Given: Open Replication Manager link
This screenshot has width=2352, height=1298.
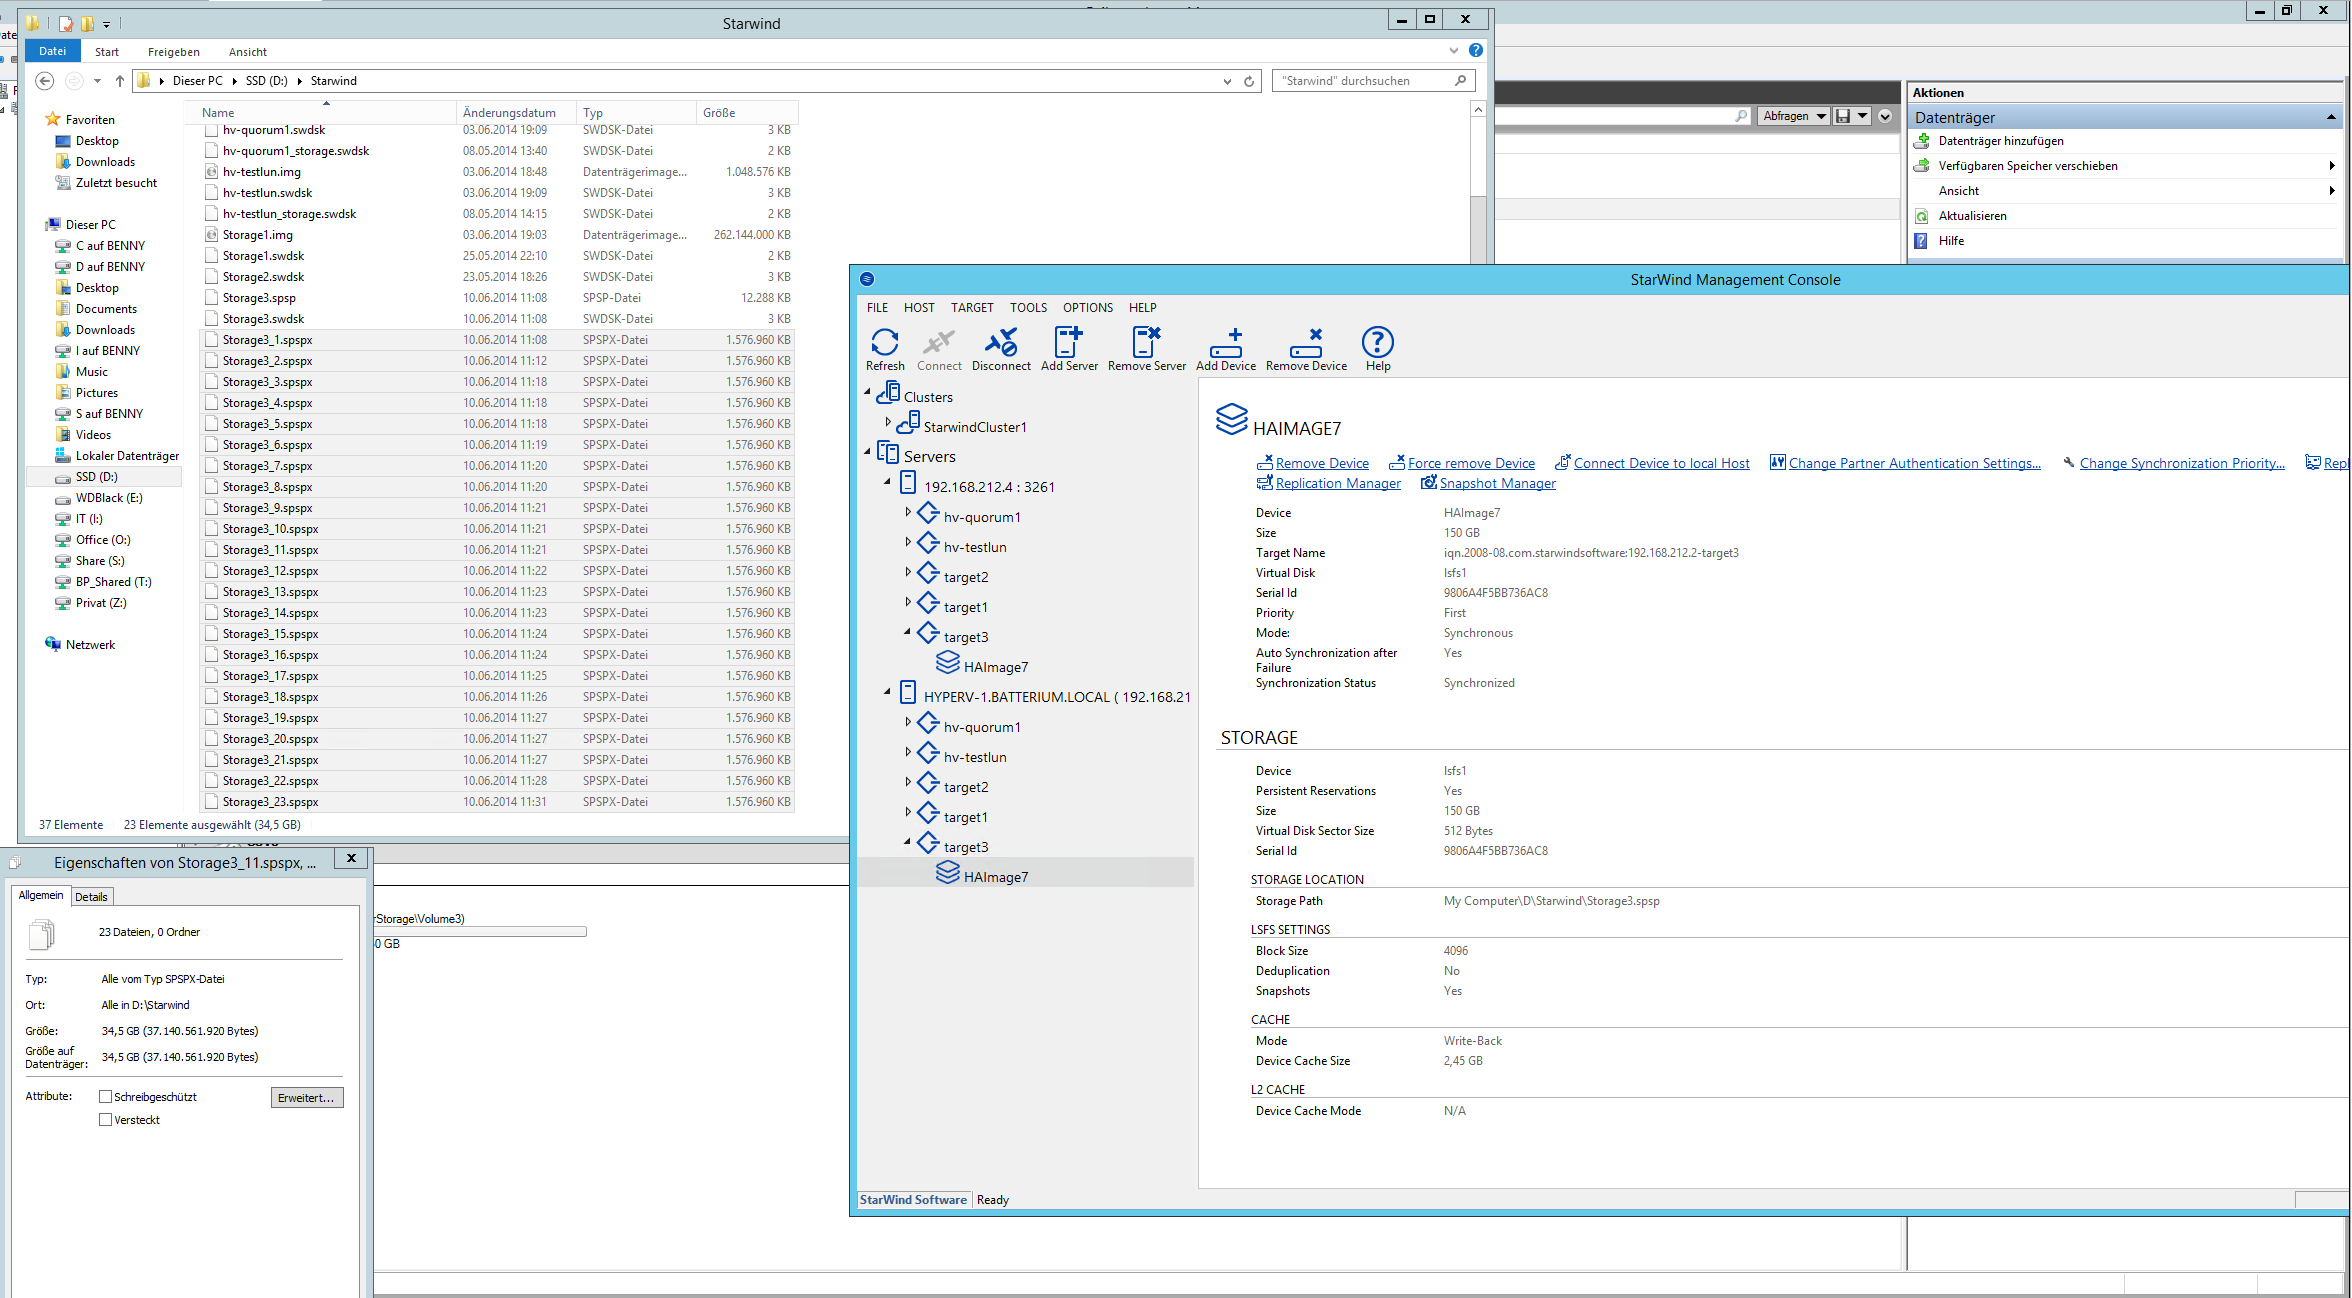Looking at the screenshot, I should point(1338,483).
